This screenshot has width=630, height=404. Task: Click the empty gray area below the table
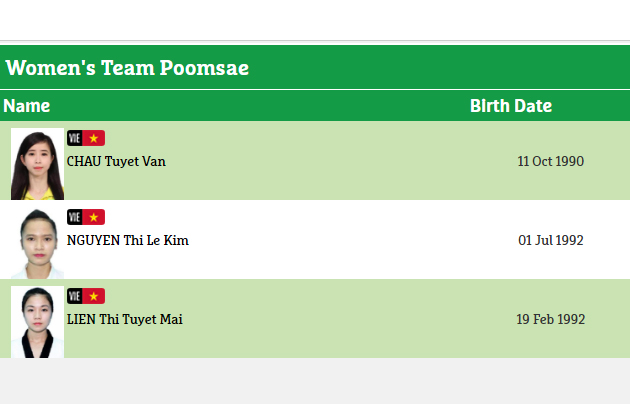[x=315, y=382]
